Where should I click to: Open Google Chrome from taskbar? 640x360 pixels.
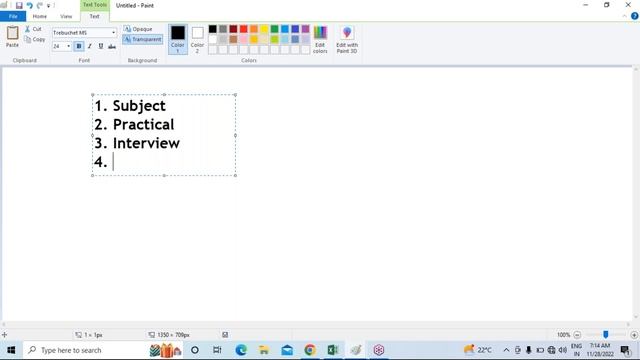310,350
